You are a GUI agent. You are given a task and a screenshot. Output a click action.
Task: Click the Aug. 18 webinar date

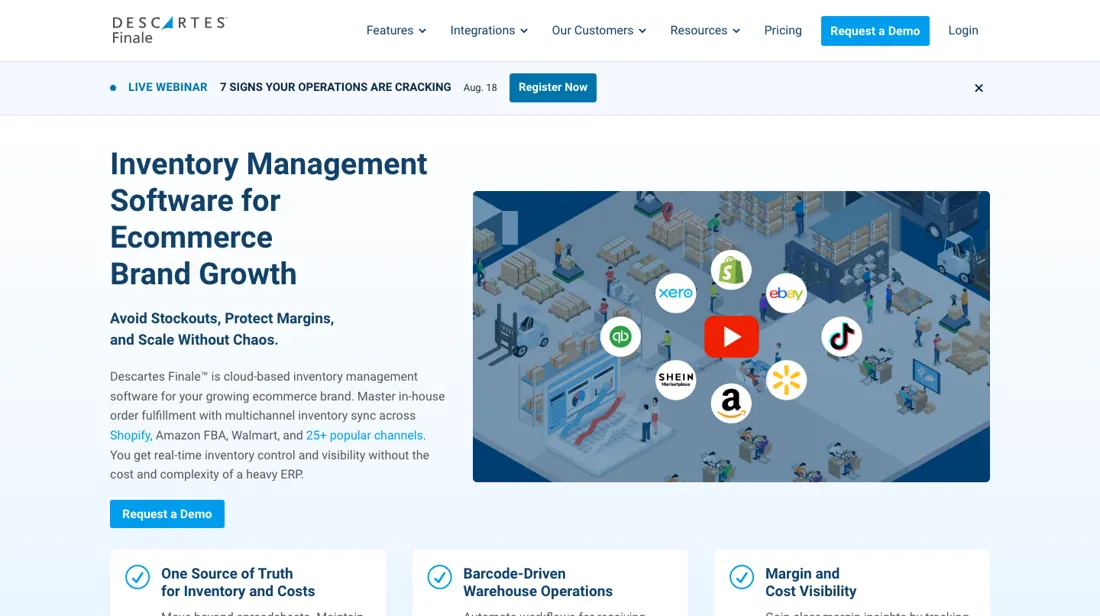tap(480, 88)
